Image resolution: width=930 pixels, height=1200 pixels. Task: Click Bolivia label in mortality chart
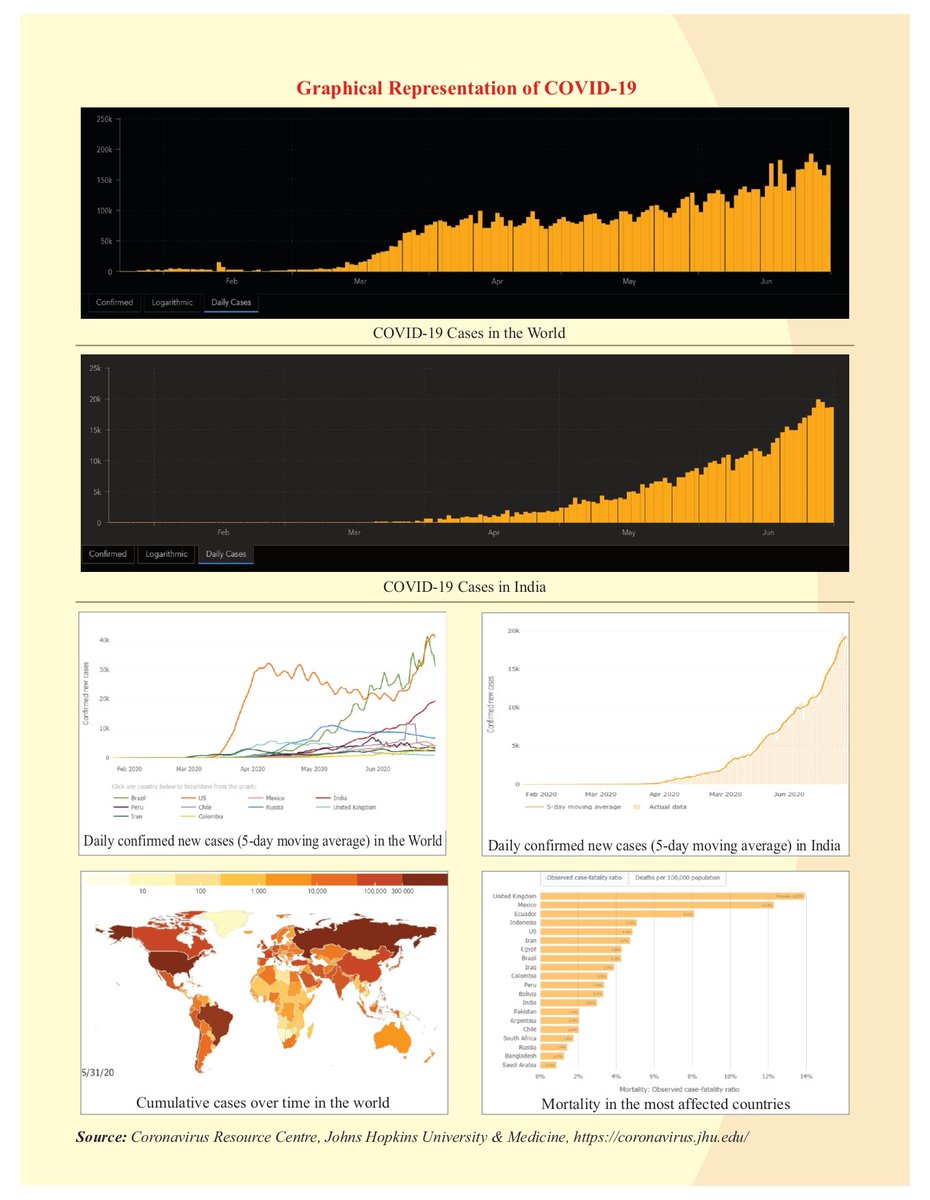click(x=527, y=994)
